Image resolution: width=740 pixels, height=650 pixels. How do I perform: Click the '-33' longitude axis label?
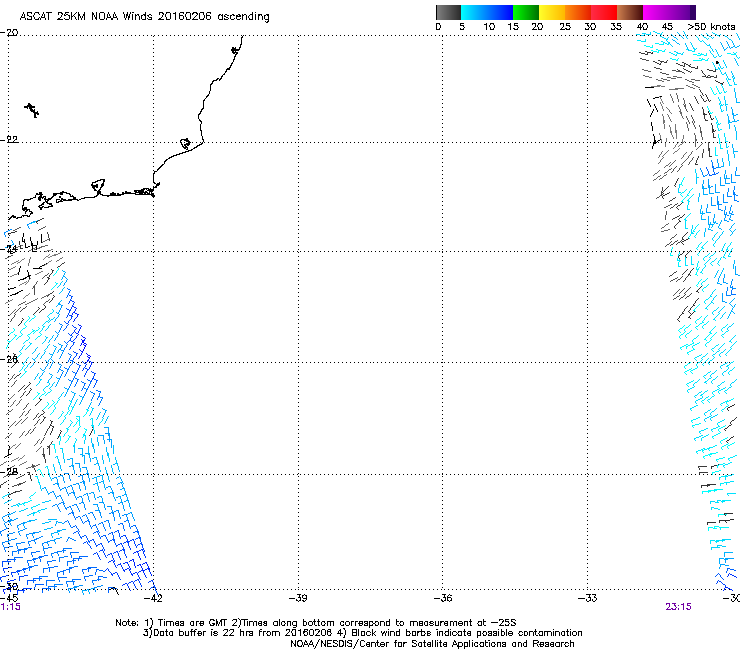[x=588, y=598]
